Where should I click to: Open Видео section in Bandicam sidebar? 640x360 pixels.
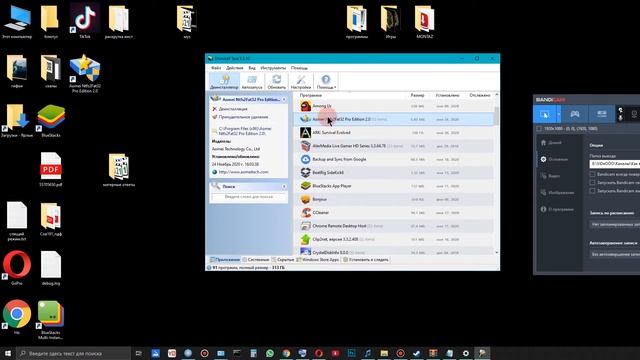pos(550,176)
